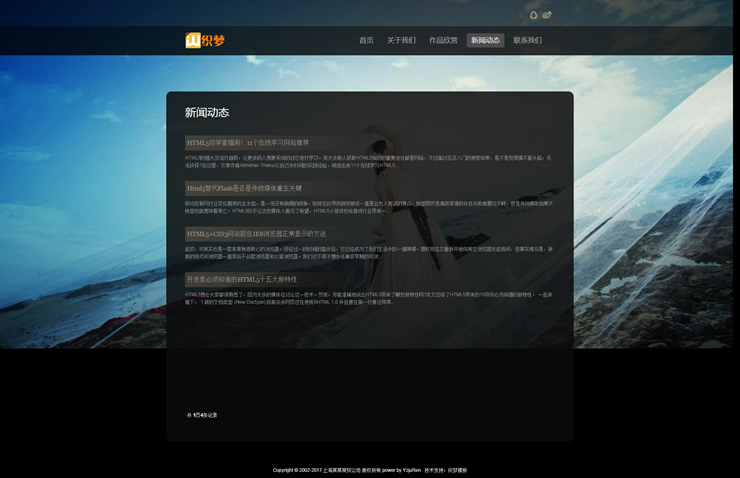Click summary text under IE8 compatibility article
740x478 pixels.
tap(367, 252)
